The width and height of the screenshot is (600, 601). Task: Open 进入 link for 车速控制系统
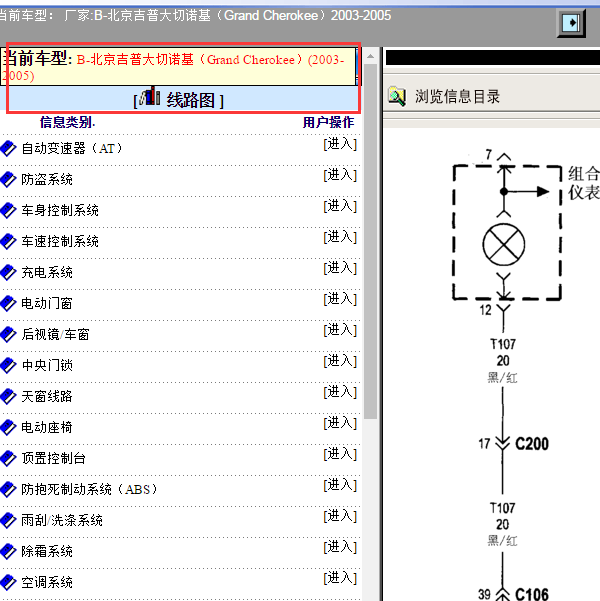point(340,238)
